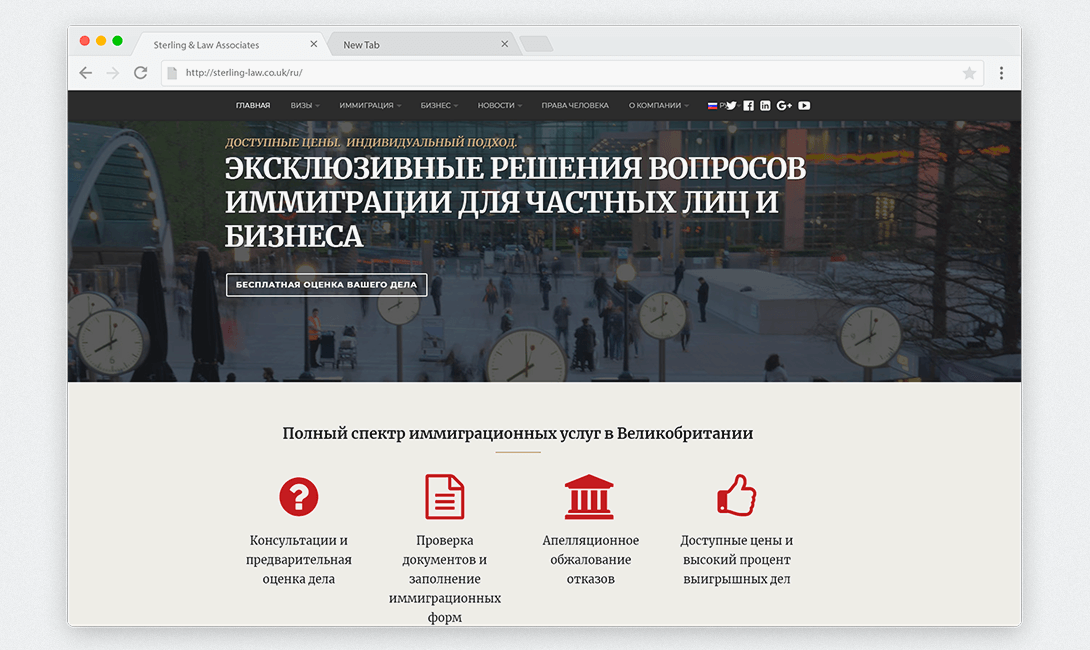Switch to the New Tab tab
The width and height of the screenshot is (1090, 650).
pos(422,44)
